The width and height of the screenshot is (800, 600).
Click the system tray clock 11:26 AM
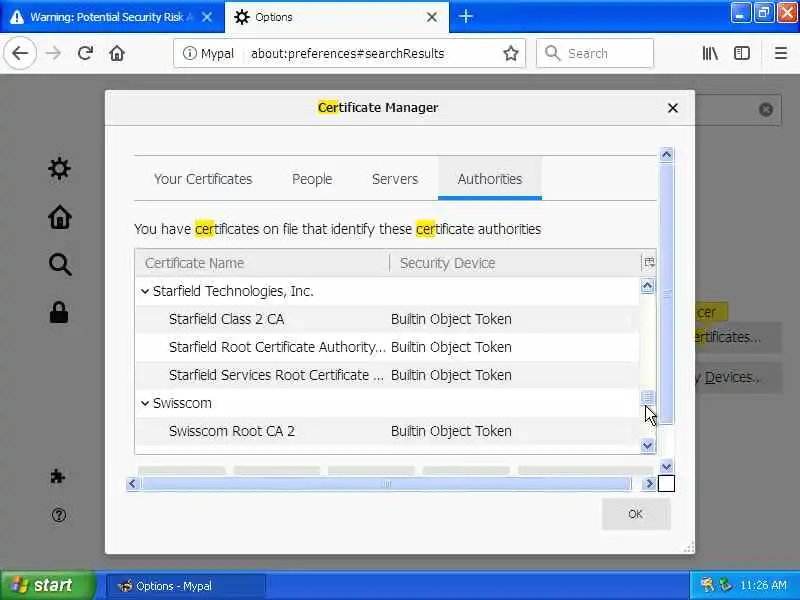763,585
